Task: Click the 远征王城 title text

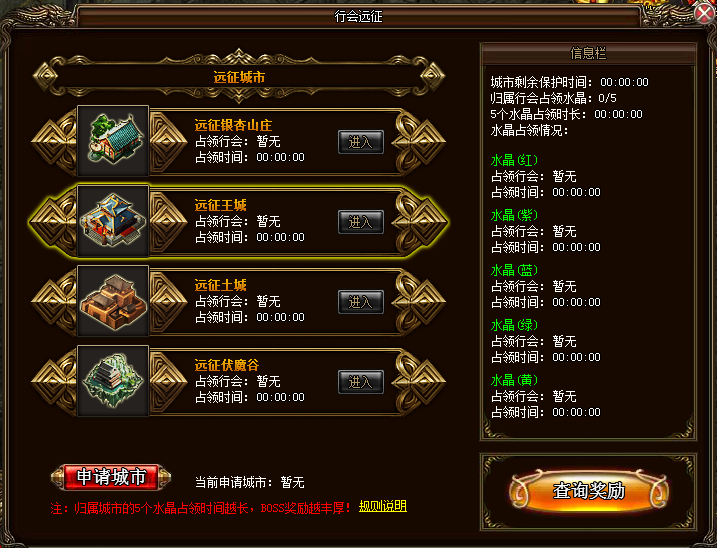Action: [x=221, y=205]
